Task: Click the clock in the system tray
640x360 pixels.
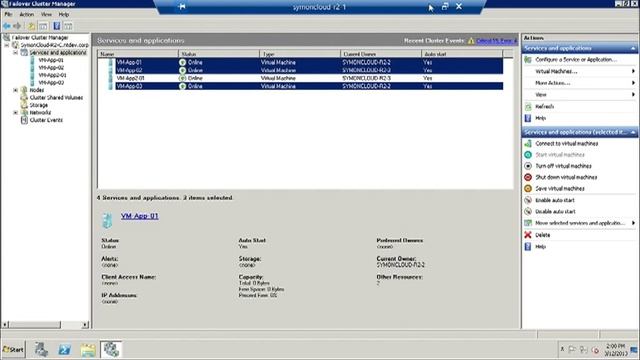Action: coord(616,350)
